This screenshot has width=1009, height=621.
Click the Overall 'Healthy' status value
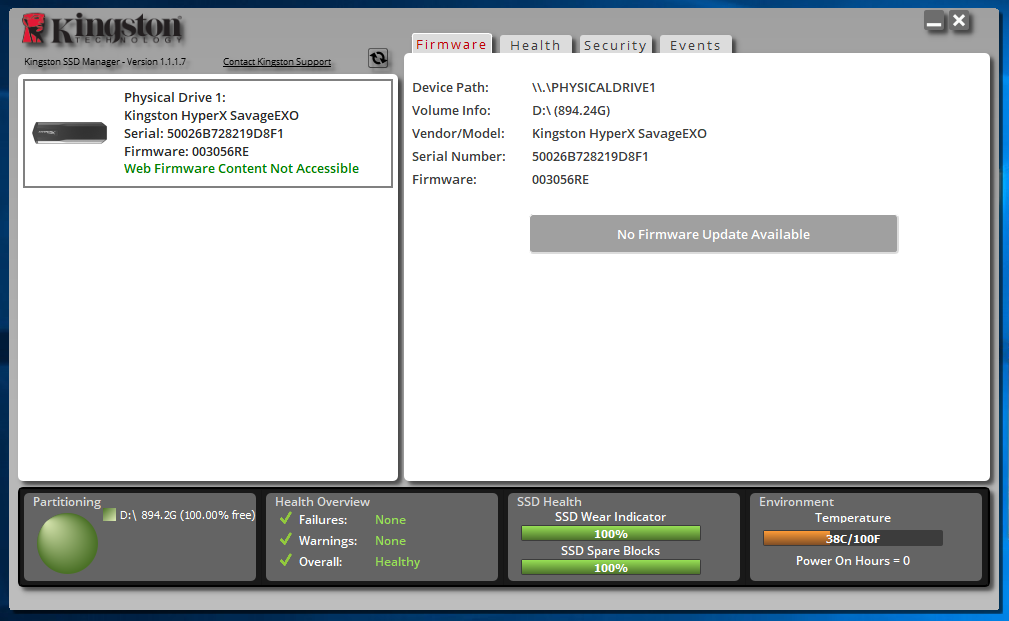tap(397, 562)
